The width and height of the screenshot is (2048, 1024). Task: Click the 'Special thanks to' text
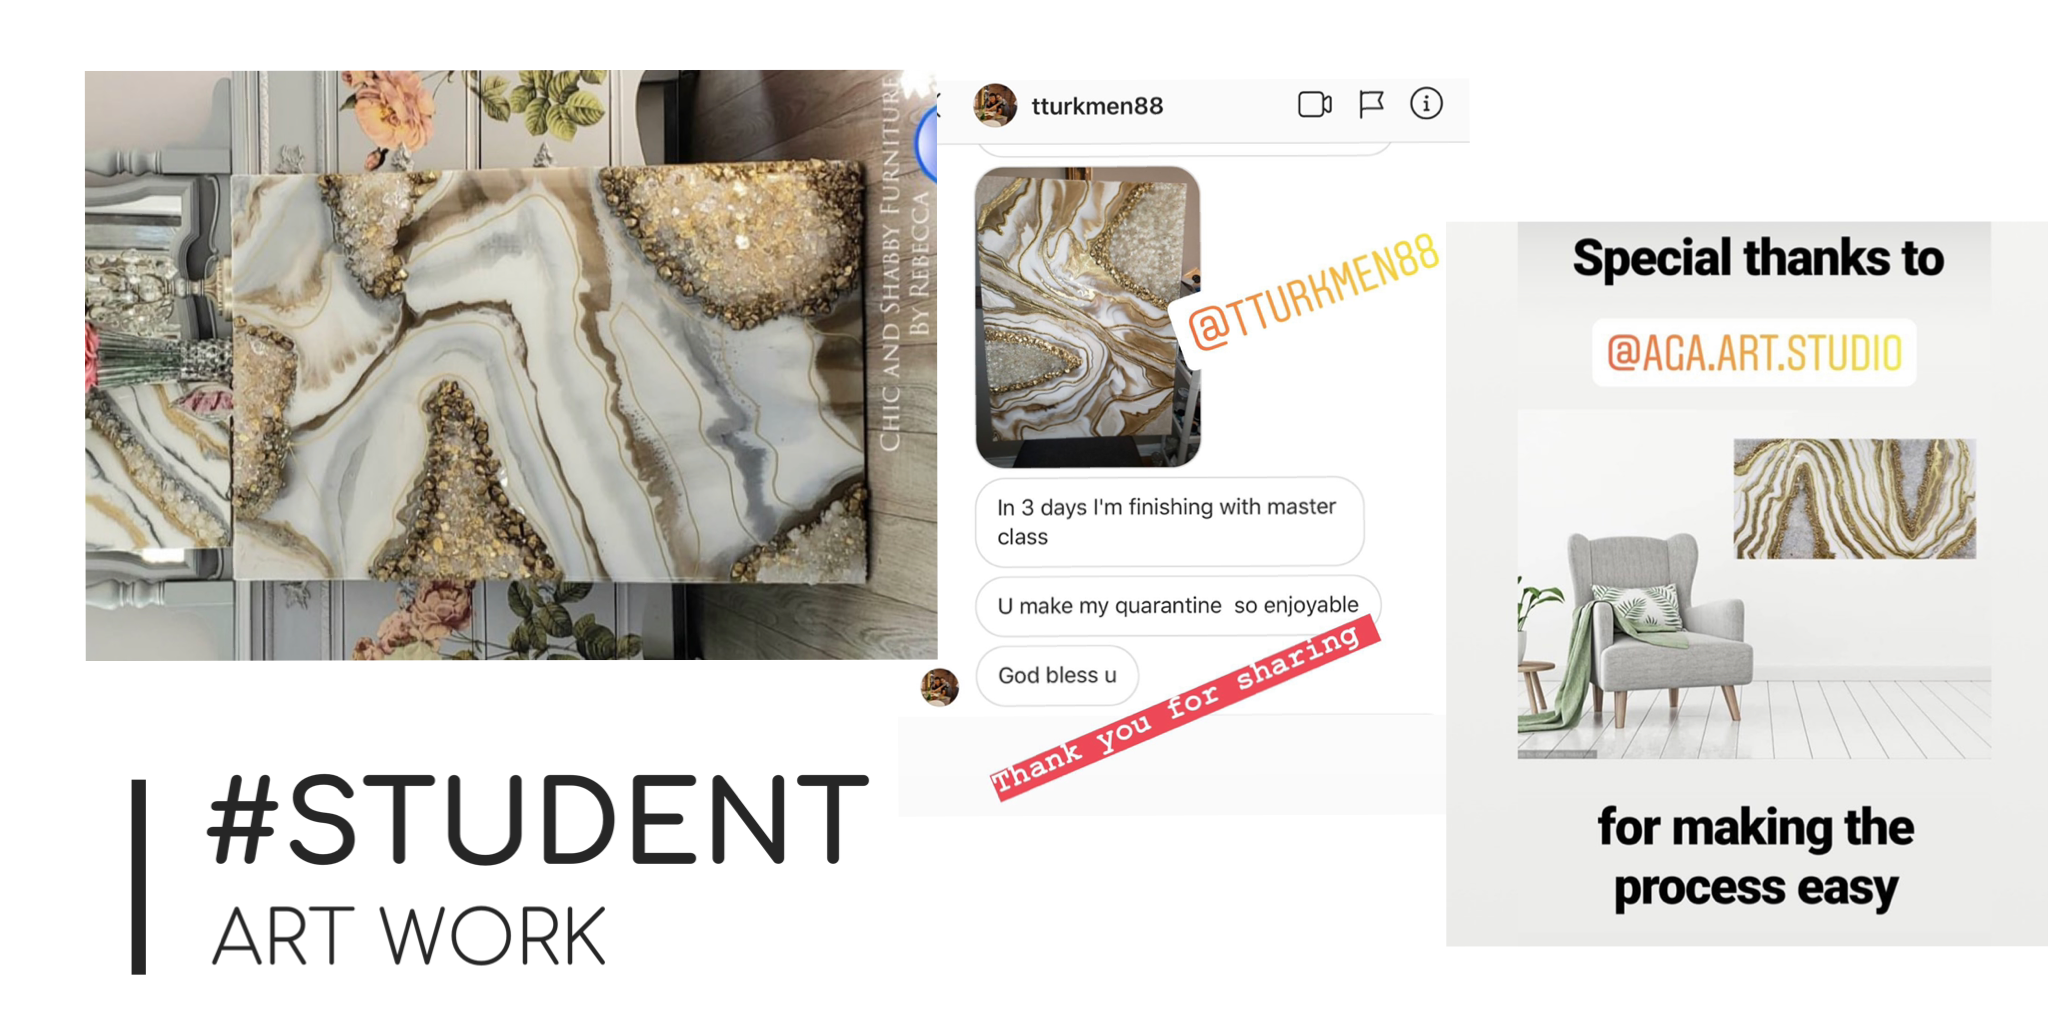1758,258
